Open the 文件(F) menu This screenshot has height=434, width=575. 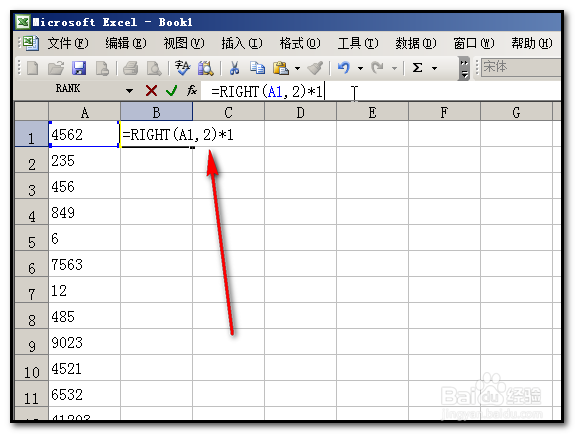[x=68, y=43]
